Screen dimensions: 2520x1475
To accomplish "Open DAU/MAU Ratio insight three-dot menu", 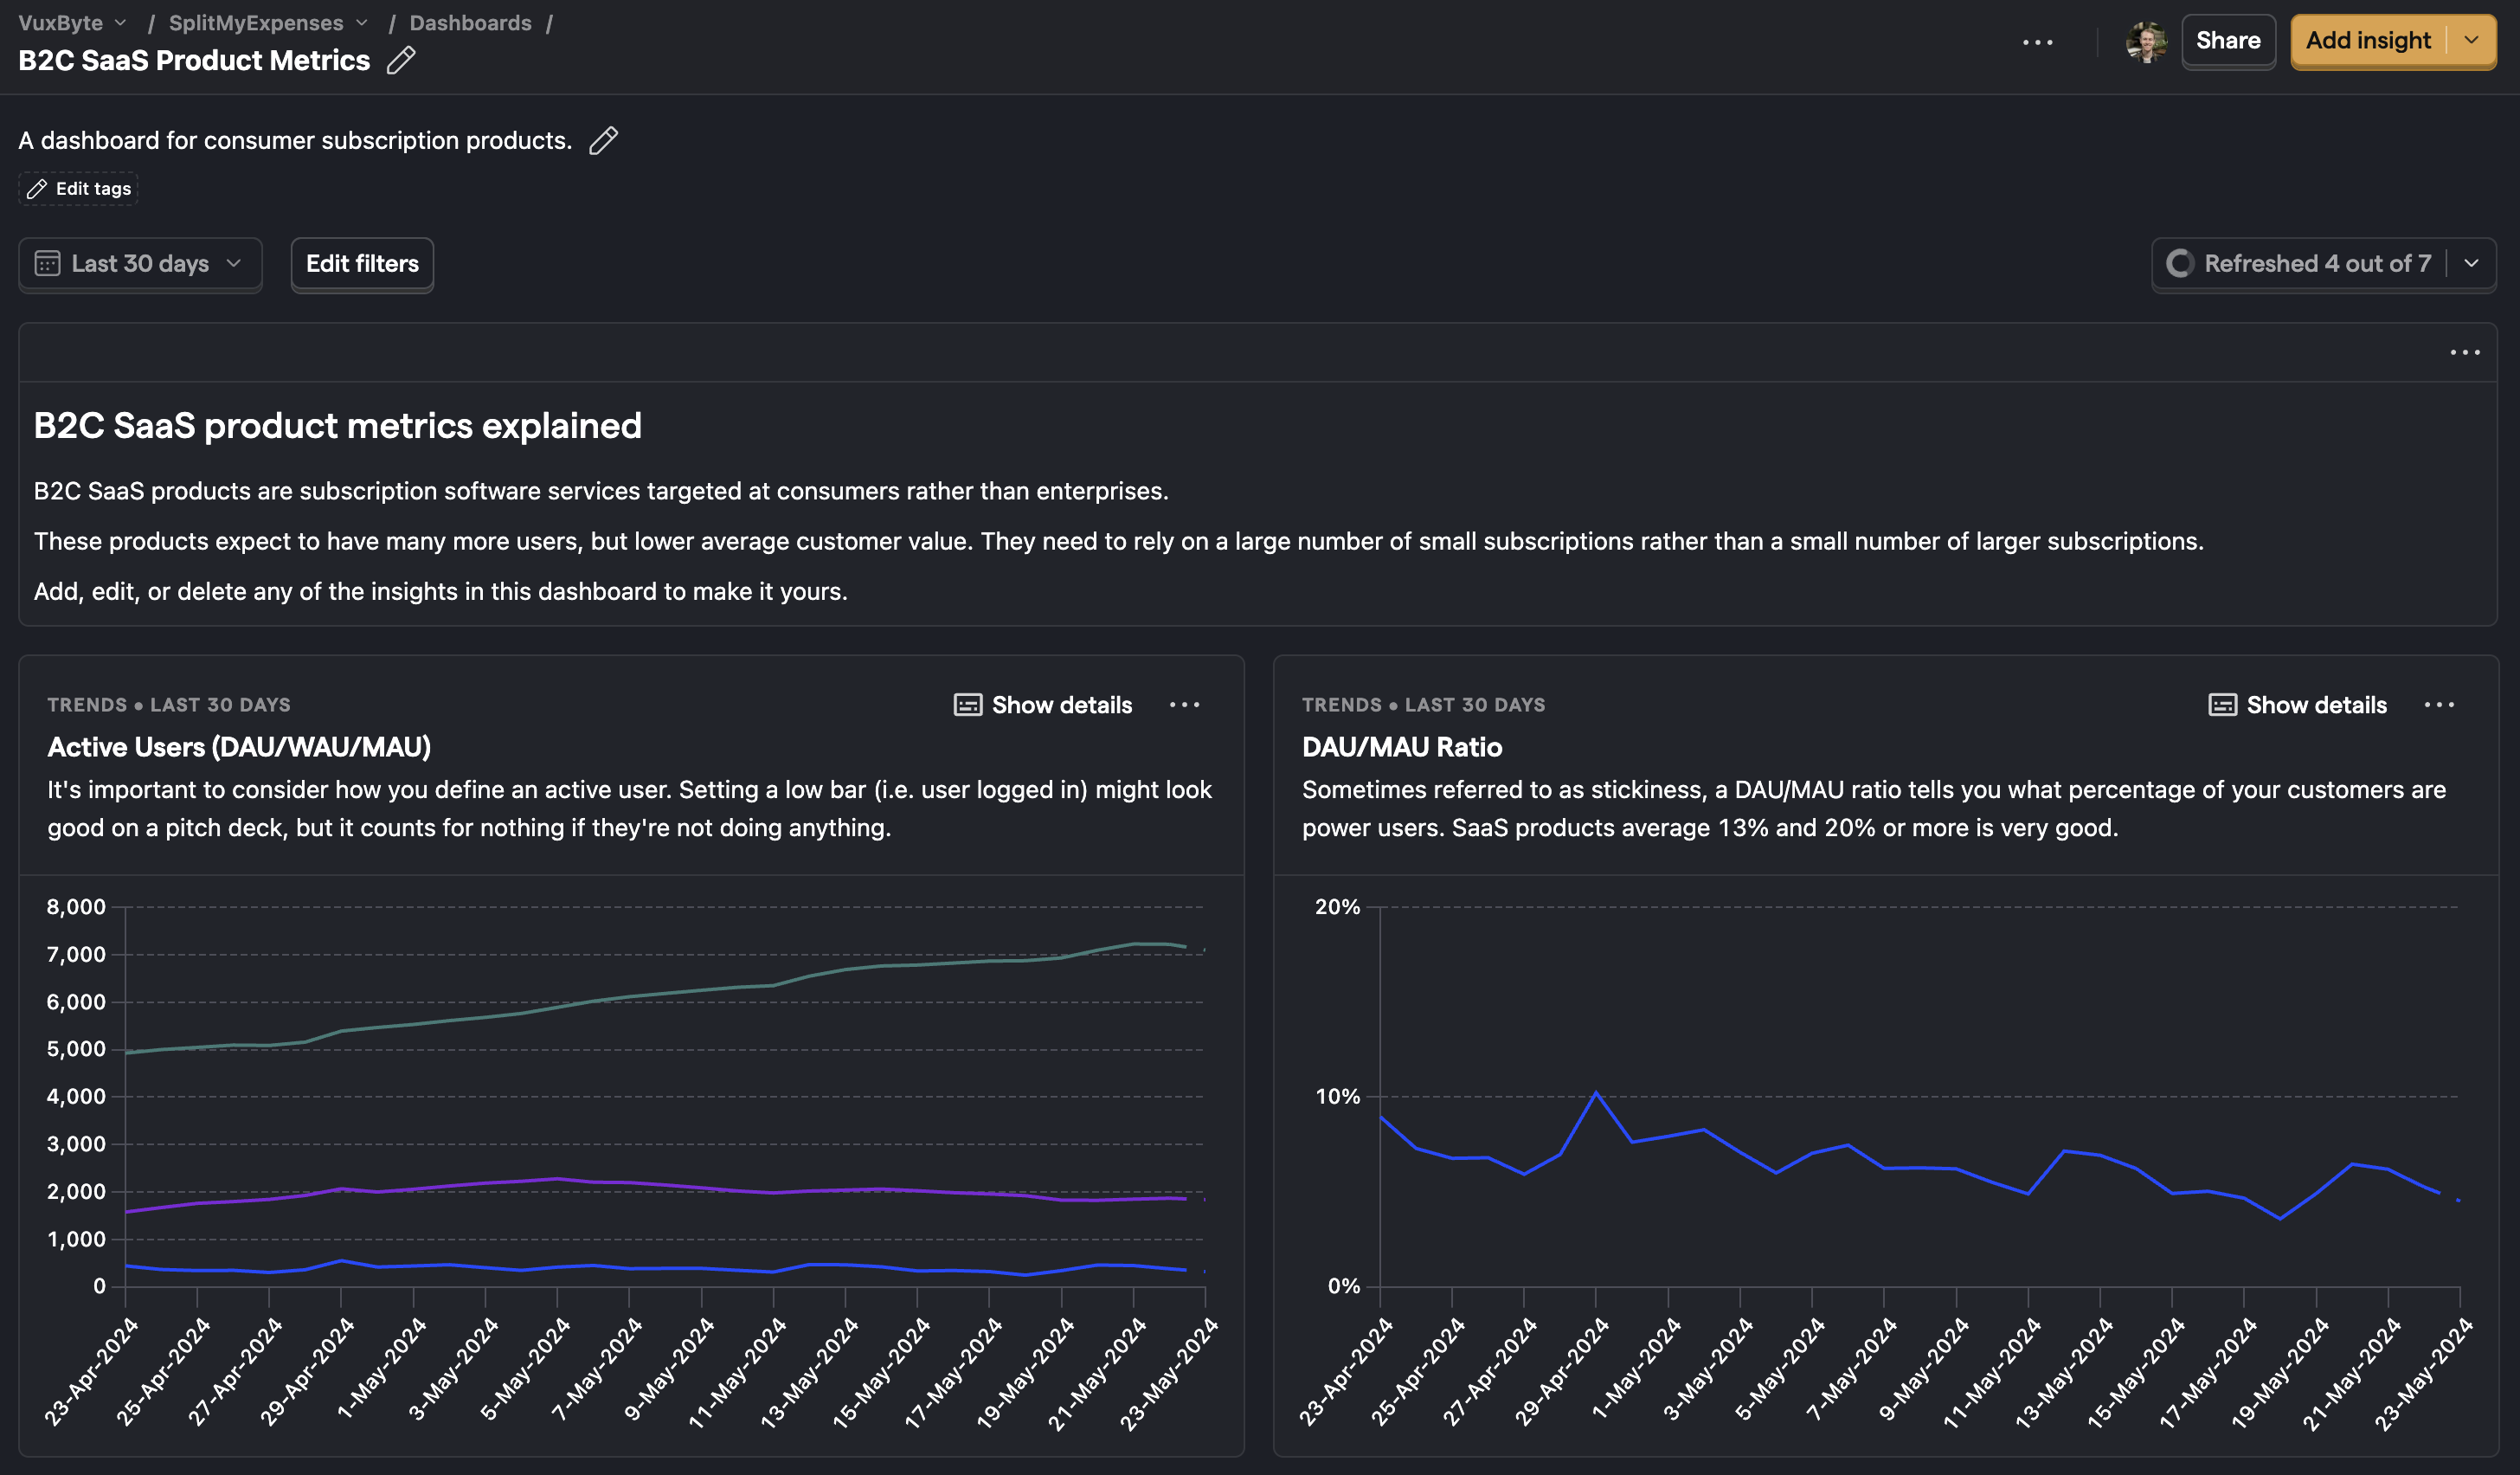I will (2440, 705).
